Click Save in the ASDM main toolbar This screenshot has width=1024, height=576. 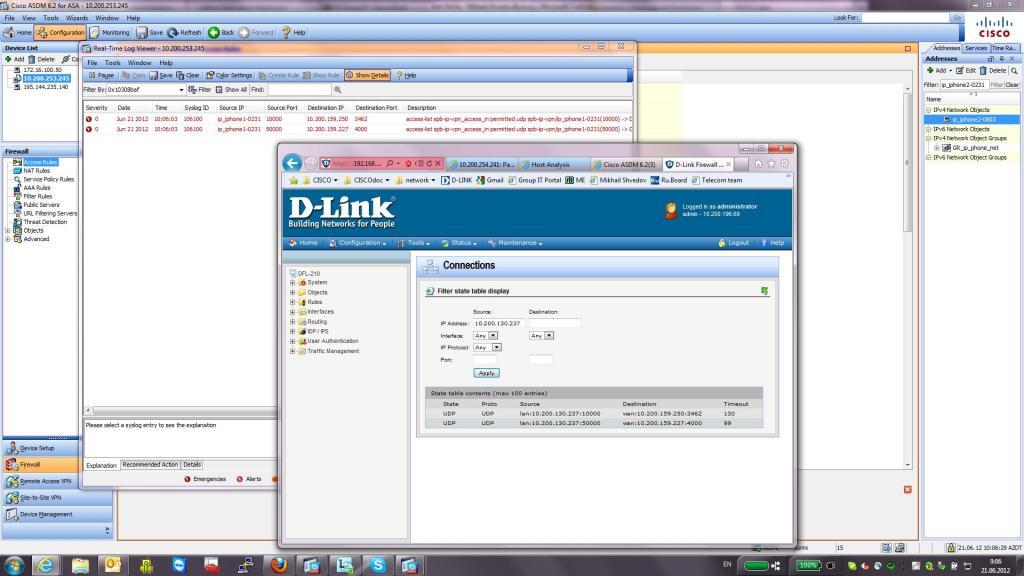point(150,33)
